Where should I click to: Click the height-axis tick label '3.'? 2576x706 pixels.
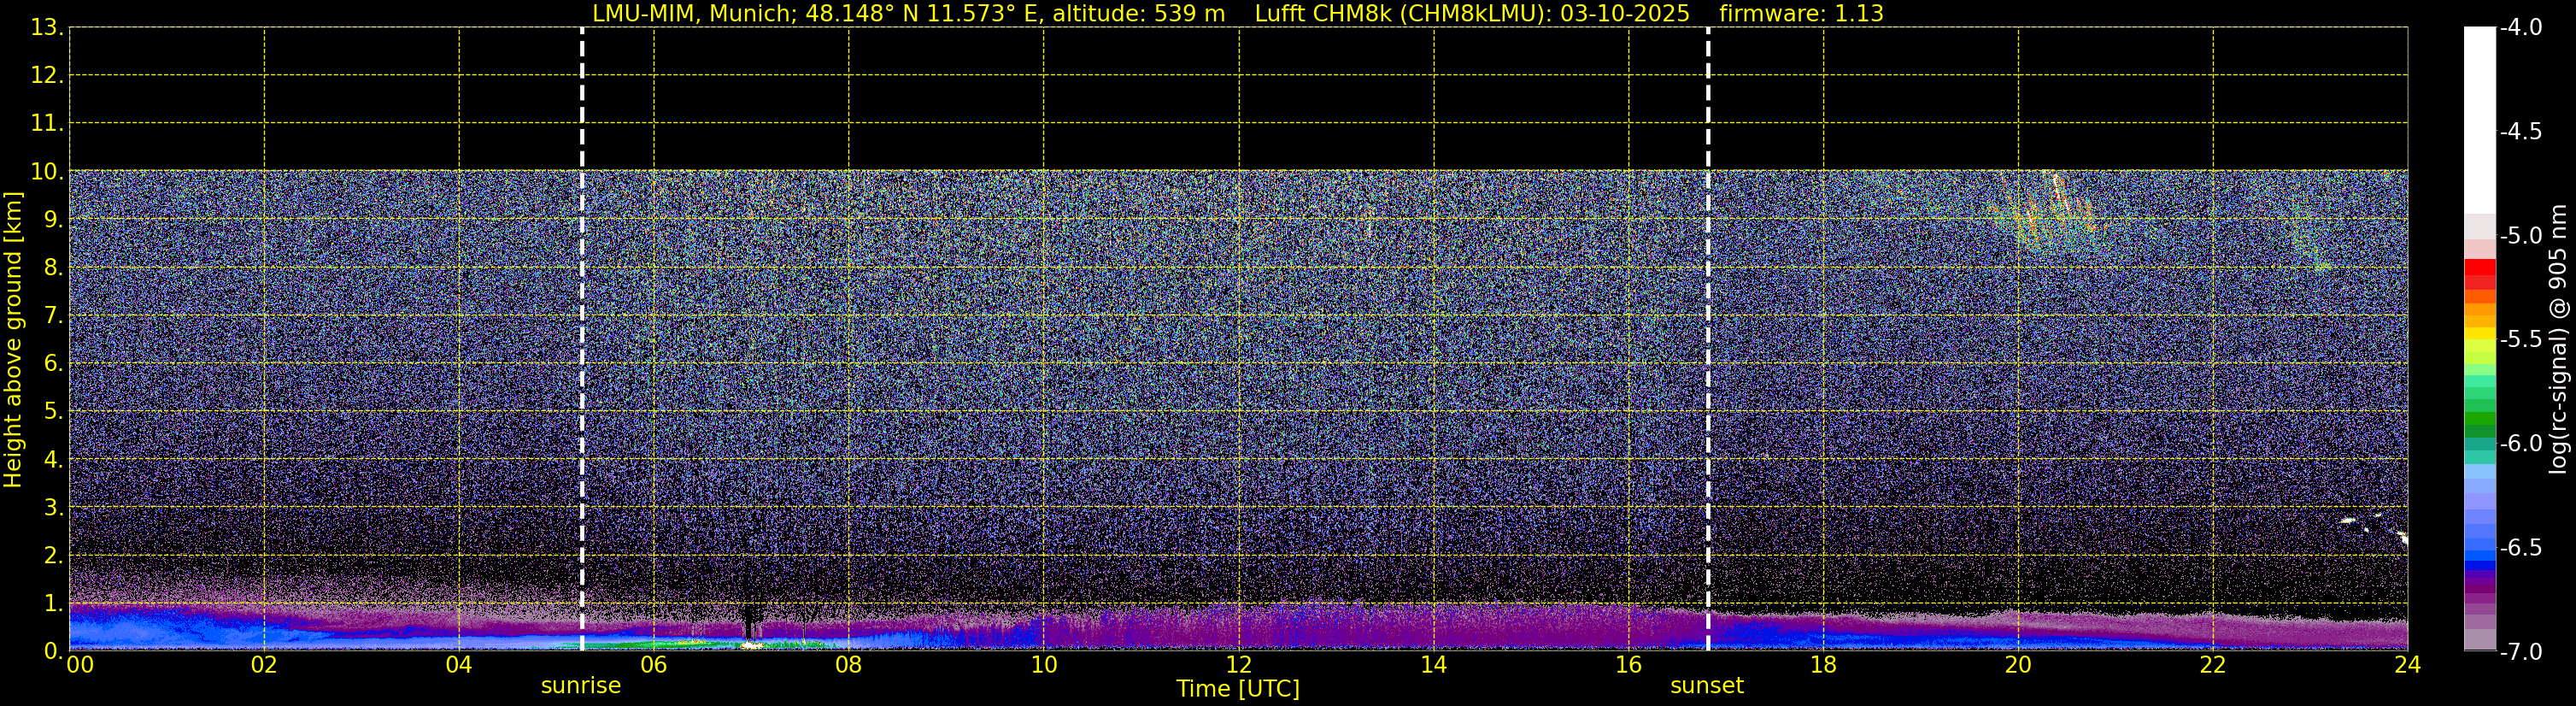53,508
